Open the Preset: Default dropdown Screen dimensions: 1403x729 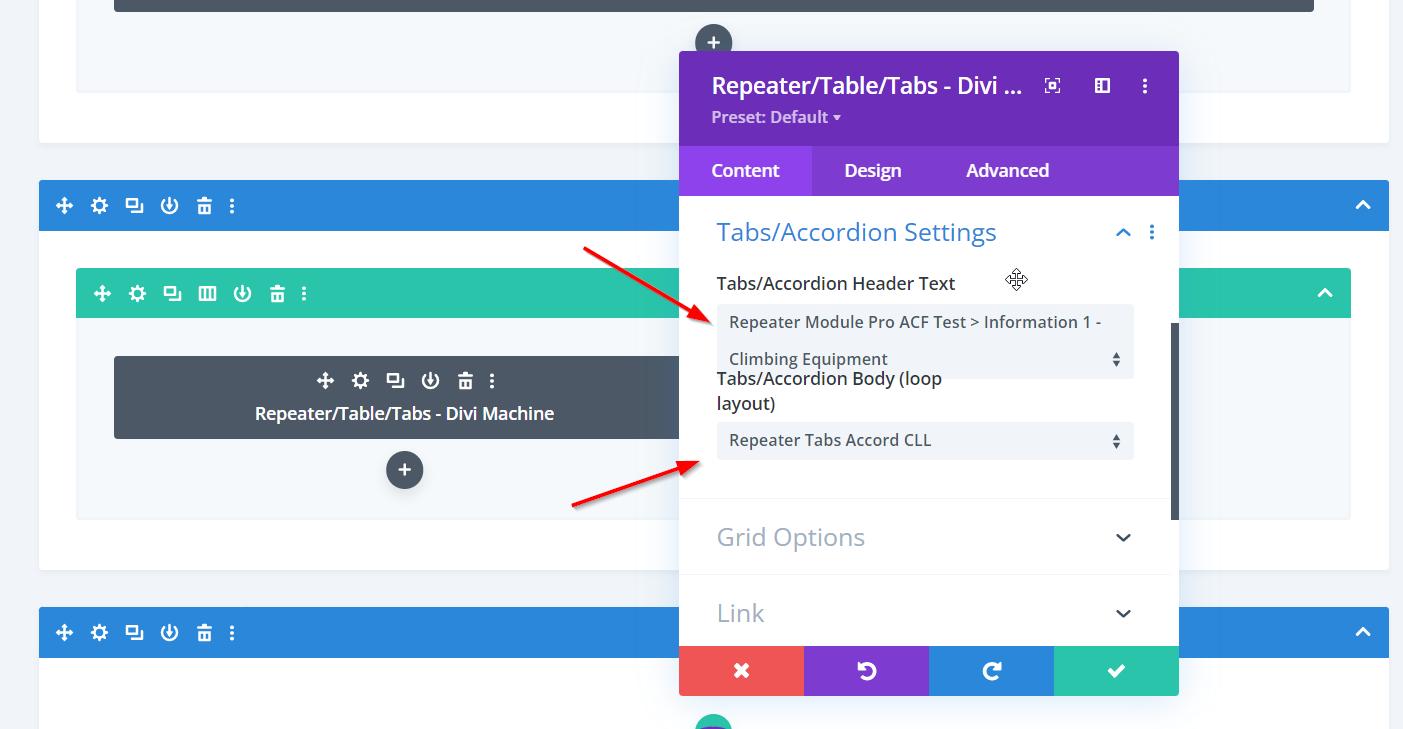776,117
